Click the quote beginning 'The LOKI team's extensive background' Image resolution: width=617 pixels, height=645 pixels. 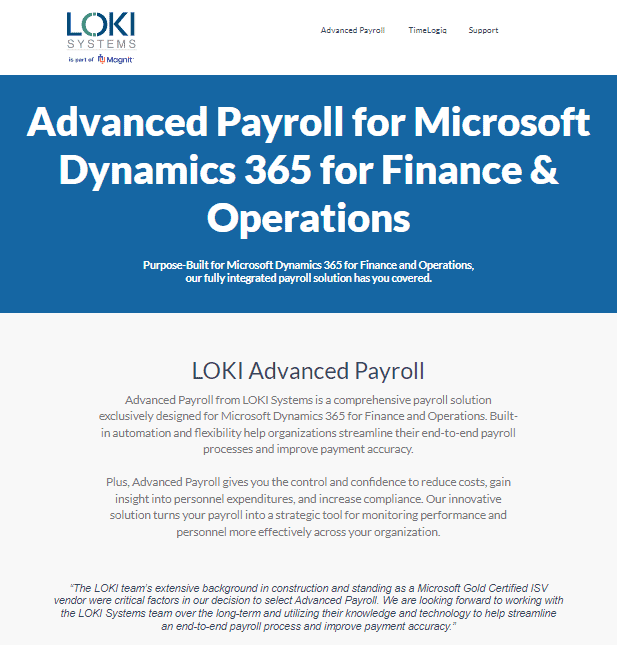point(308,607)
